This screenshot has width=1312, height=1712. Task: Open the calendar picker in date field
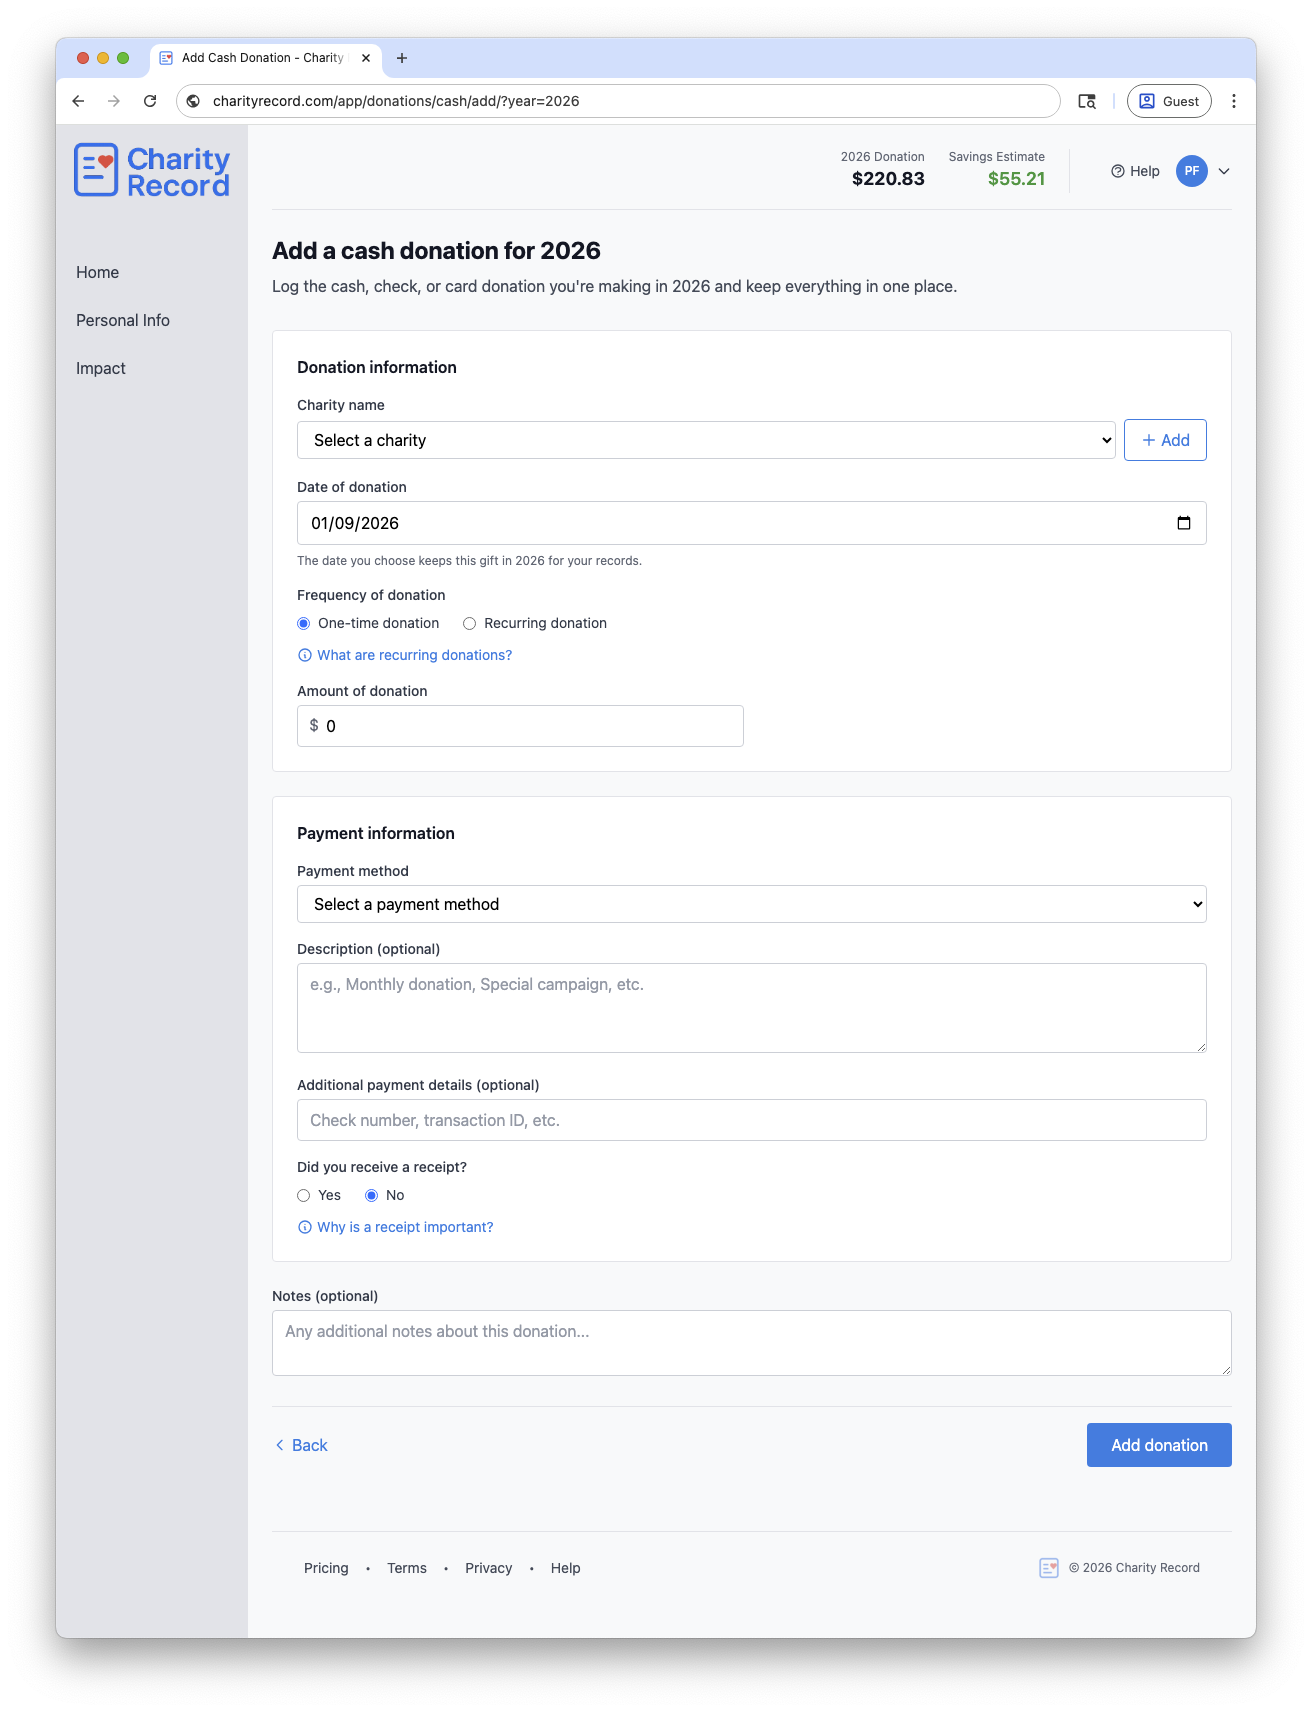coord(1183,523)
